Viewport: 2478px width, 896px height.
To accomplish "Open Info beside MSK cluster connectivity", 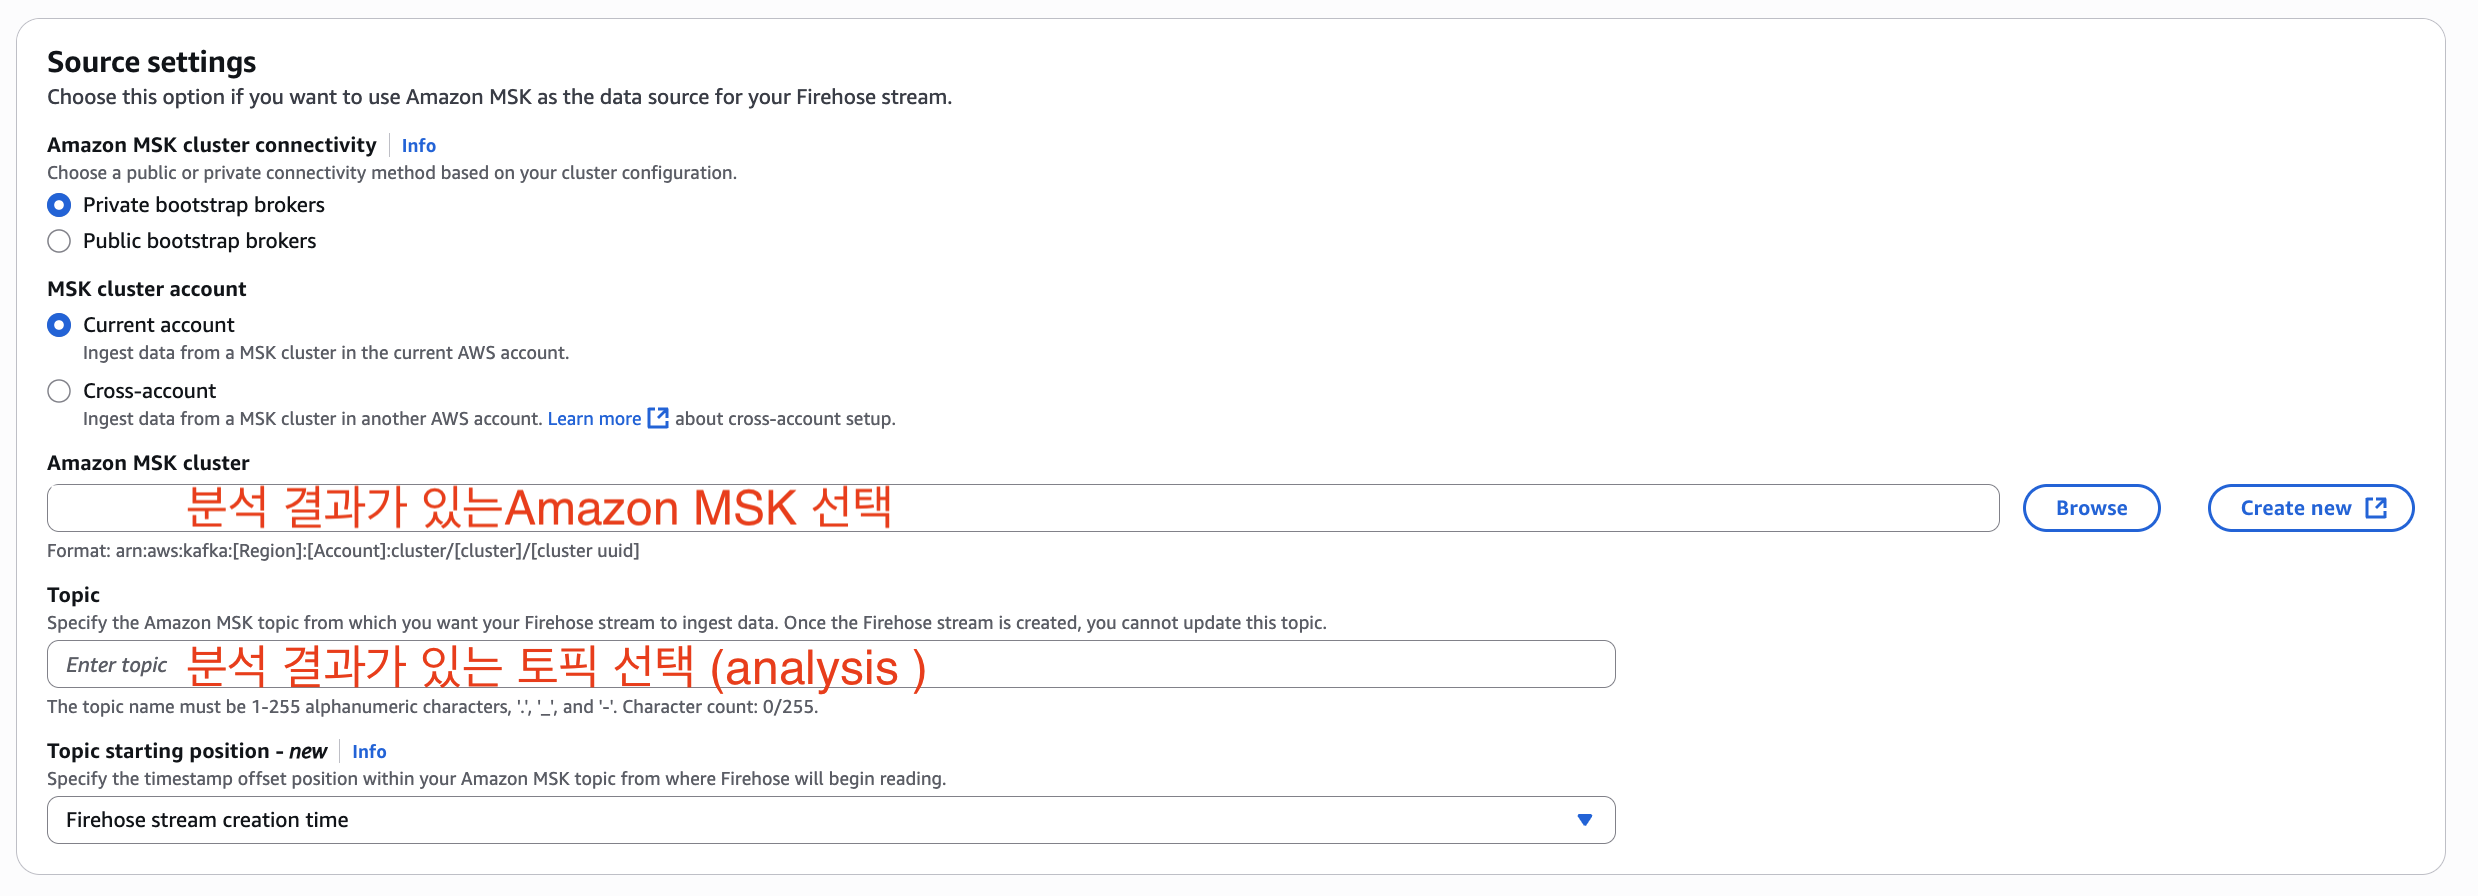I will [x=418, y=146].
